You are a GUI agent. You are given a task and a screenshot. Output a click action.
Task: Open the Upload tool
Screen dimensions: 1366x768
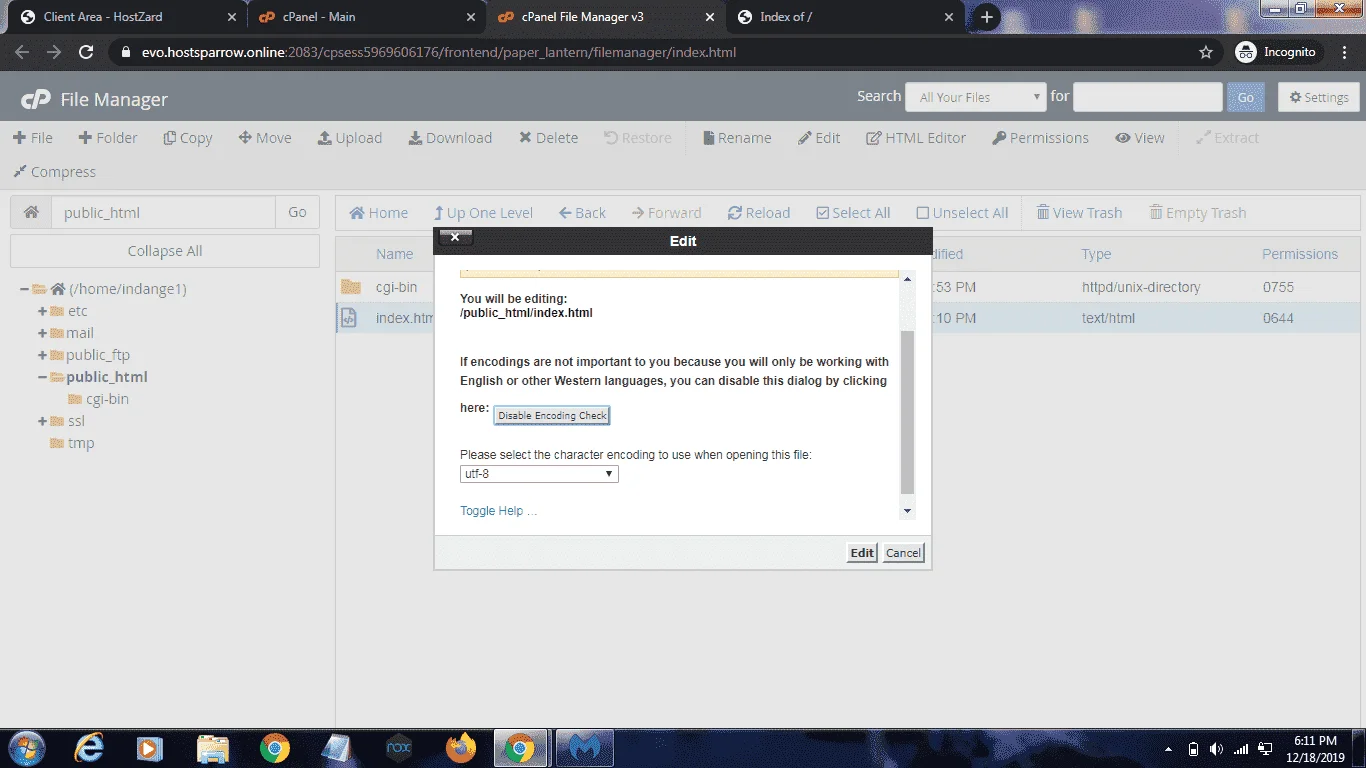[350, 138]
